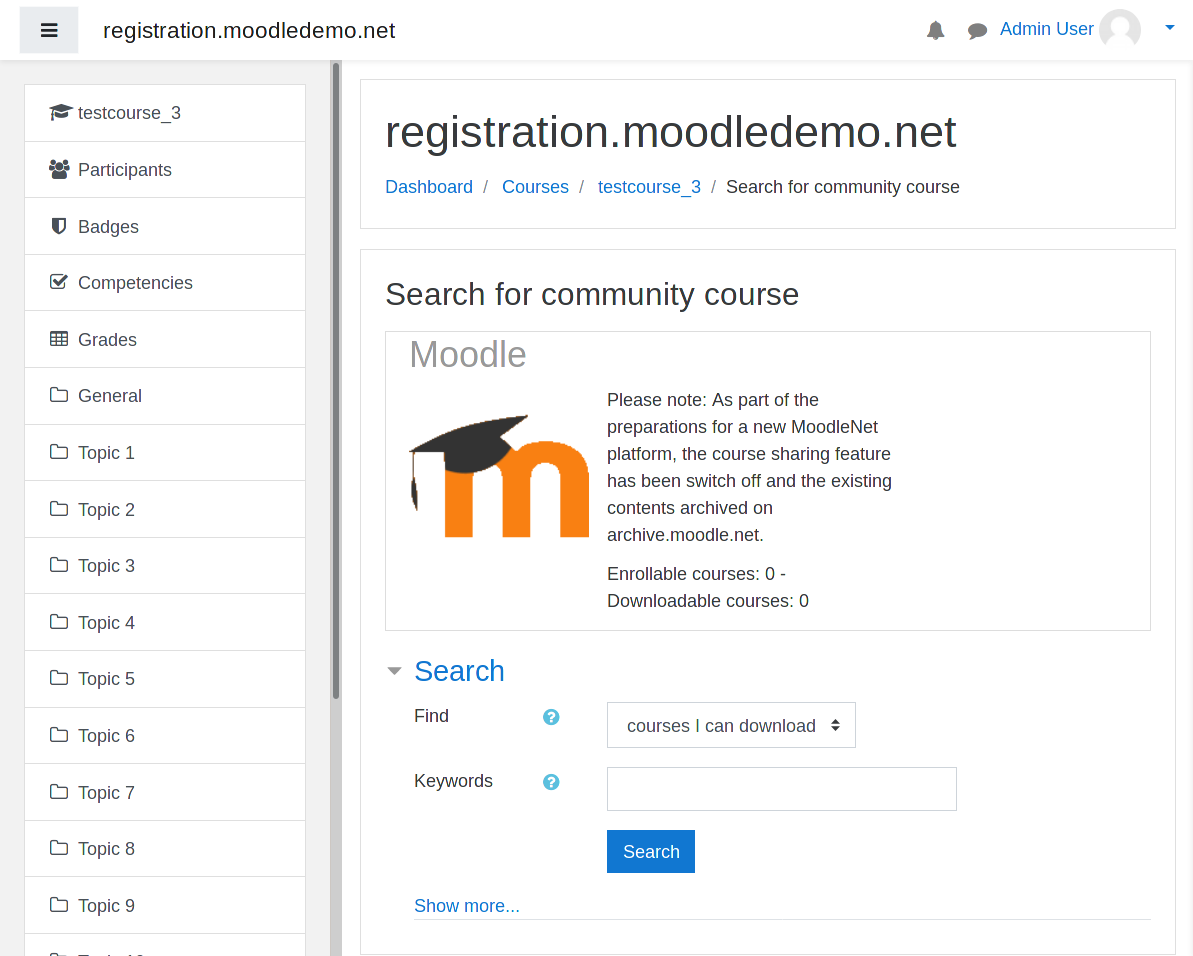
Task: Open the user menu dropdown arrow
Action: tap(1169, 27)
